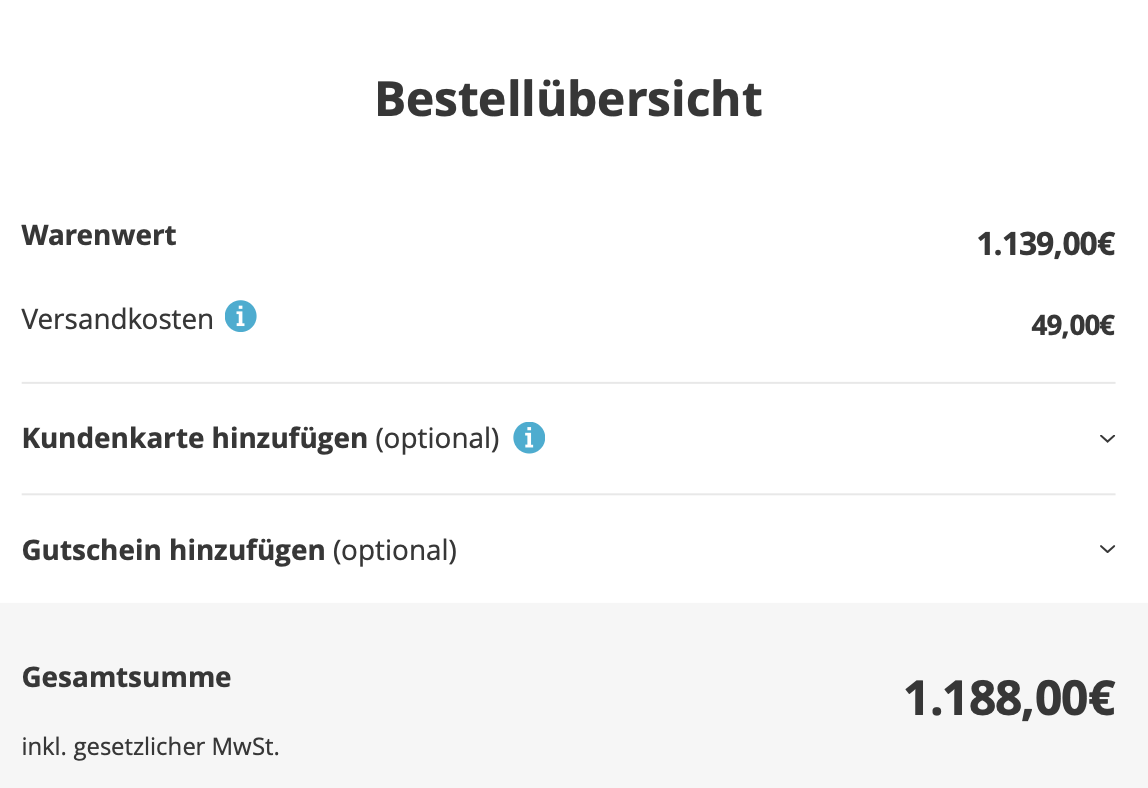Click the blank space between Warenwert and its amount
Viewport: 1148px width, 788px height.
[568, 240]
